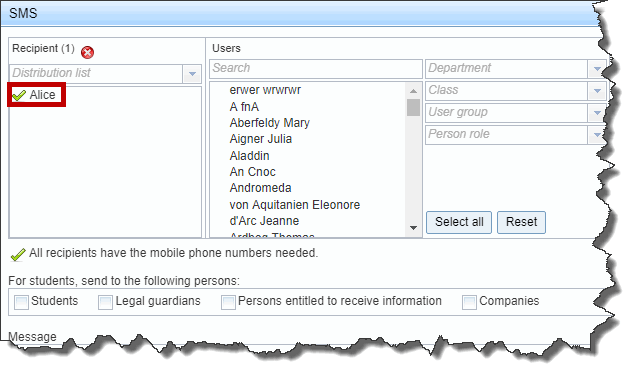The image size is (637, 380).
Task: Open the Class dropdown arrow
Action: (597, 91)
